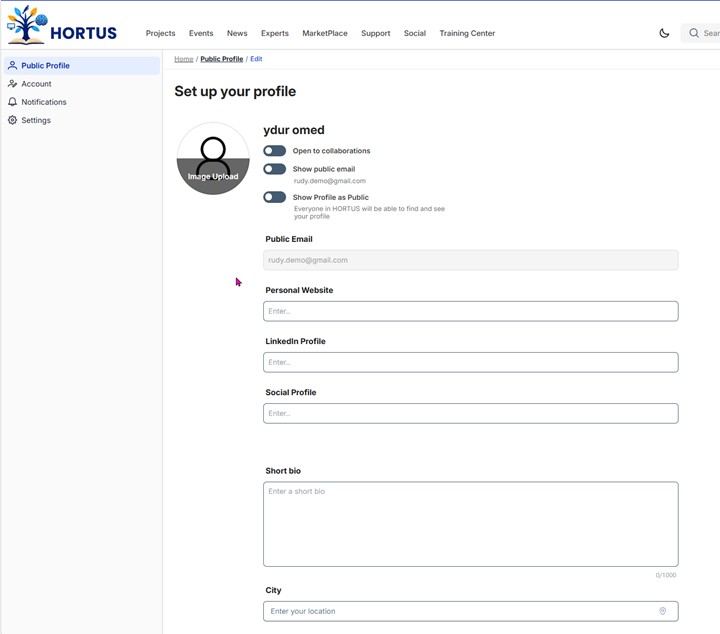Click the Social Profile label
The height and width of the screenshot is (634, 720).
click(x=291, y=392)
